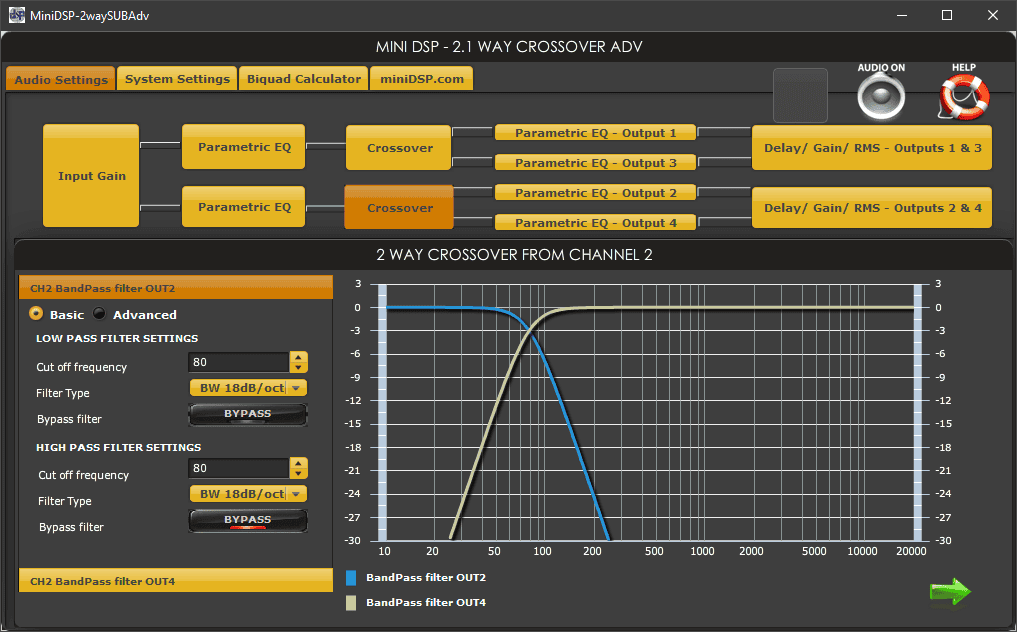Open the upper Parametric EQ input block
1017x632 pixels.
click(244, 147)
